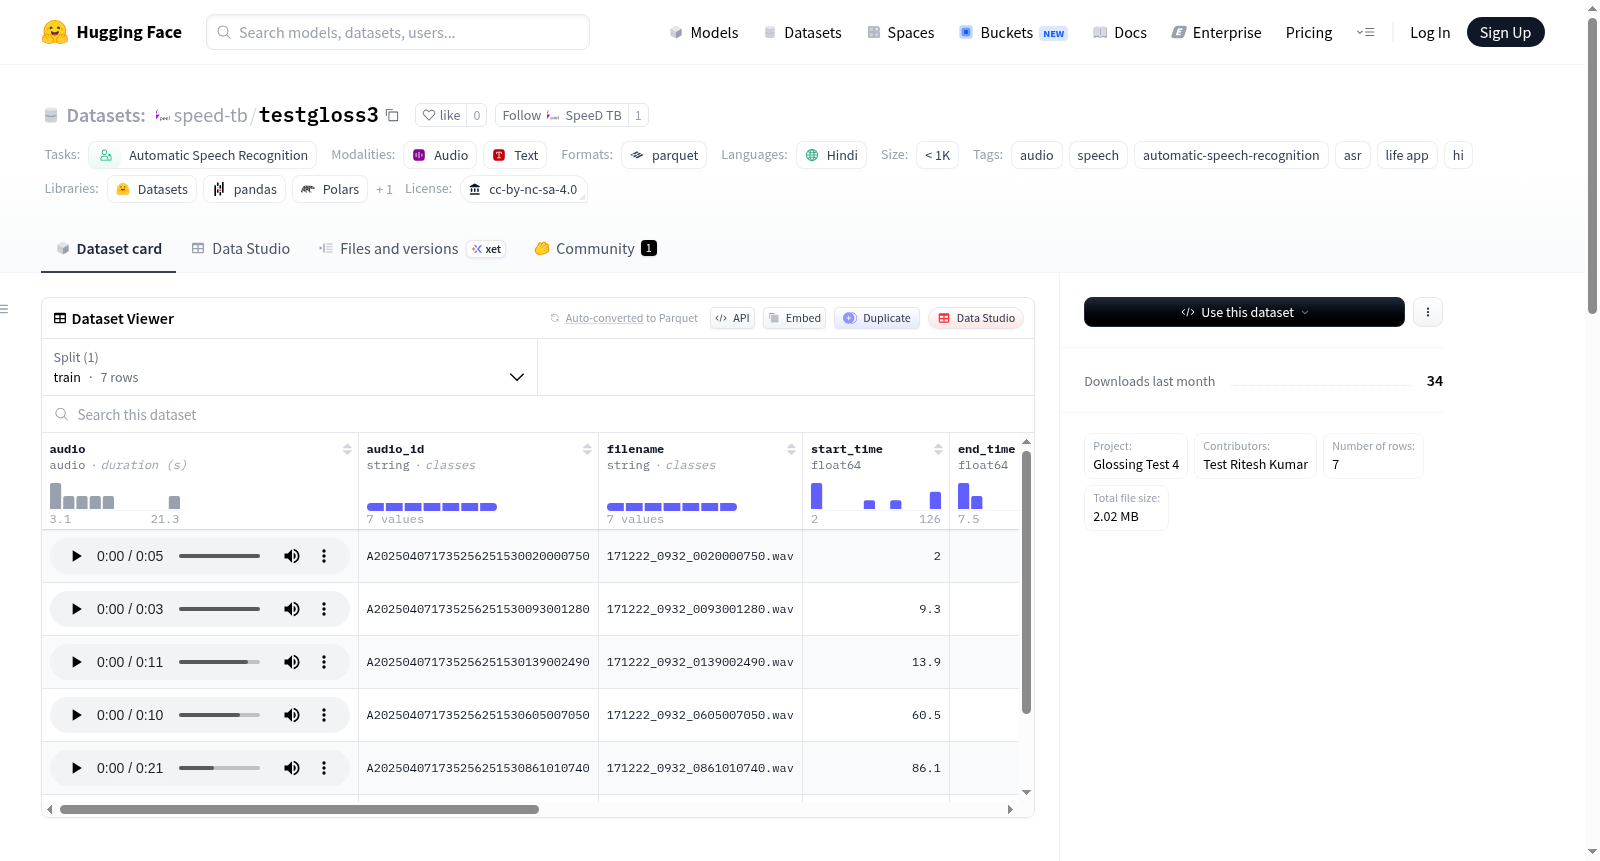Screen dimensions: 1600x861
Task: Open more options for the 0:11 audio
Action: [x=324, y=662]
